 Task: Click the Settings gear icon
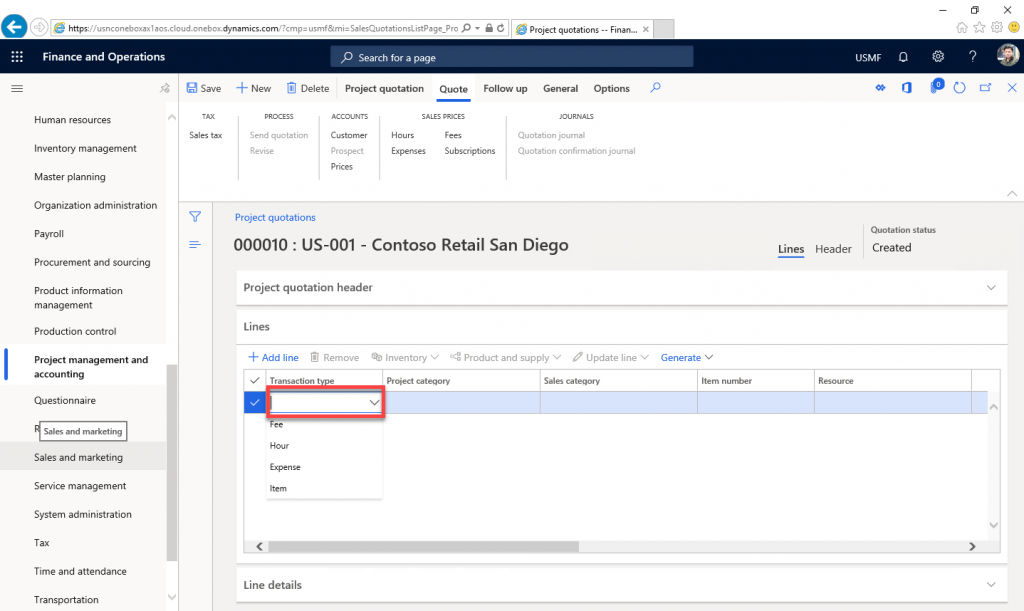(x=937, y=57)
